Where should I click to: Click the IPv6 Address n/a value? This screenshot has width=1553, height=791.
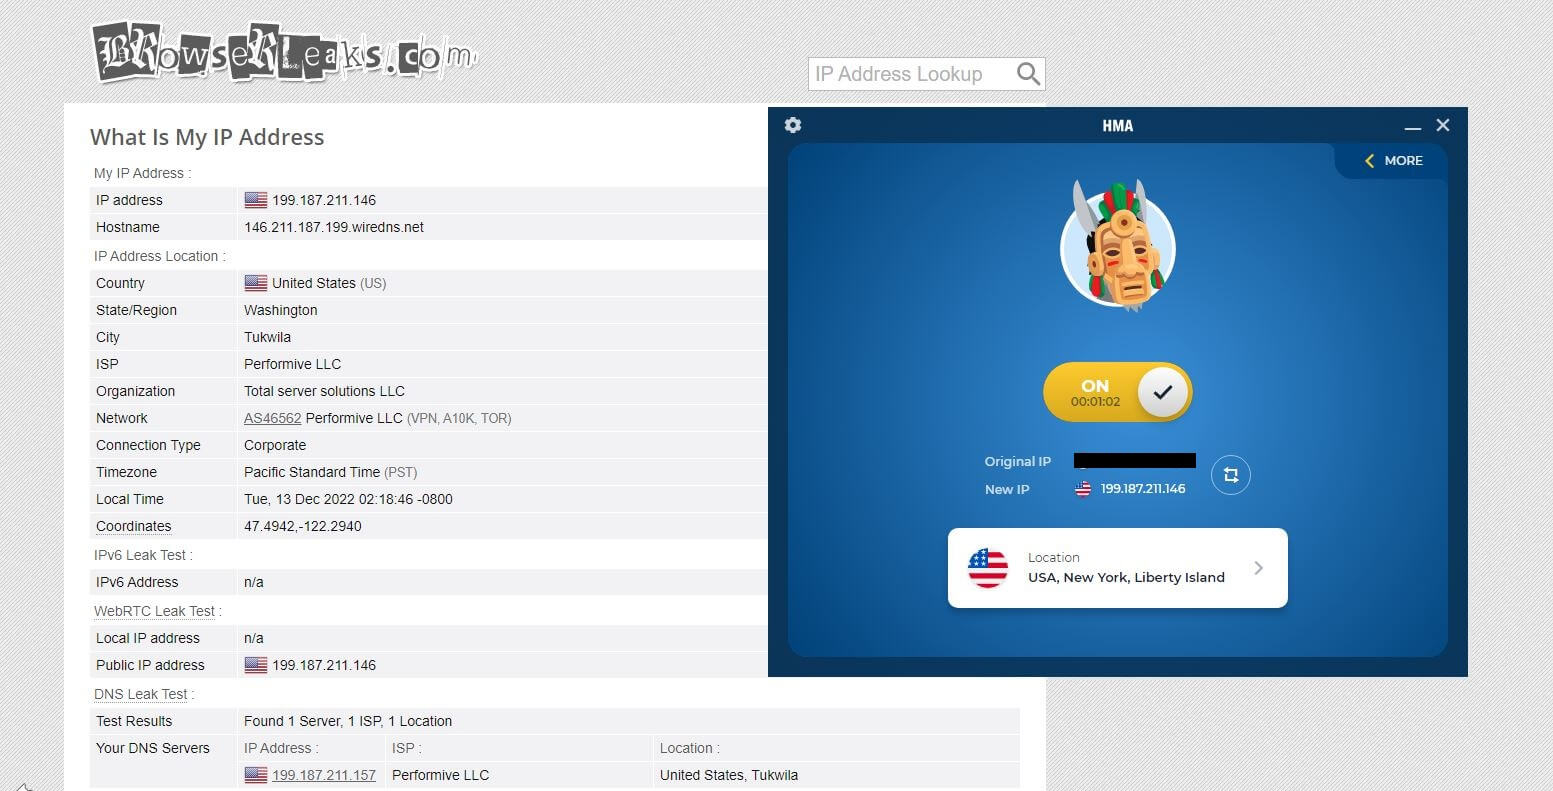coord(254,582)
